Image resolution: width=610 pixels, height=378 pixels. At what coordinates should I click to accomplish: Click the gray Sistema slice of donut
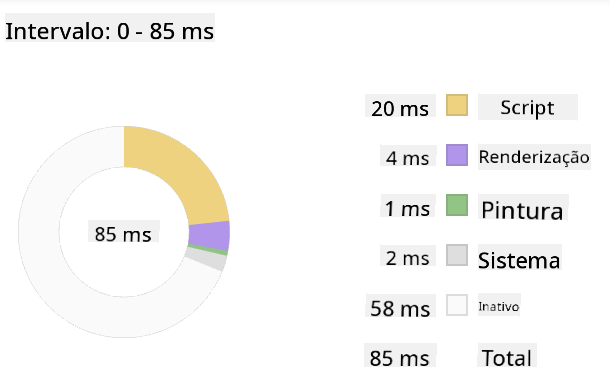[x=206, y=259]
